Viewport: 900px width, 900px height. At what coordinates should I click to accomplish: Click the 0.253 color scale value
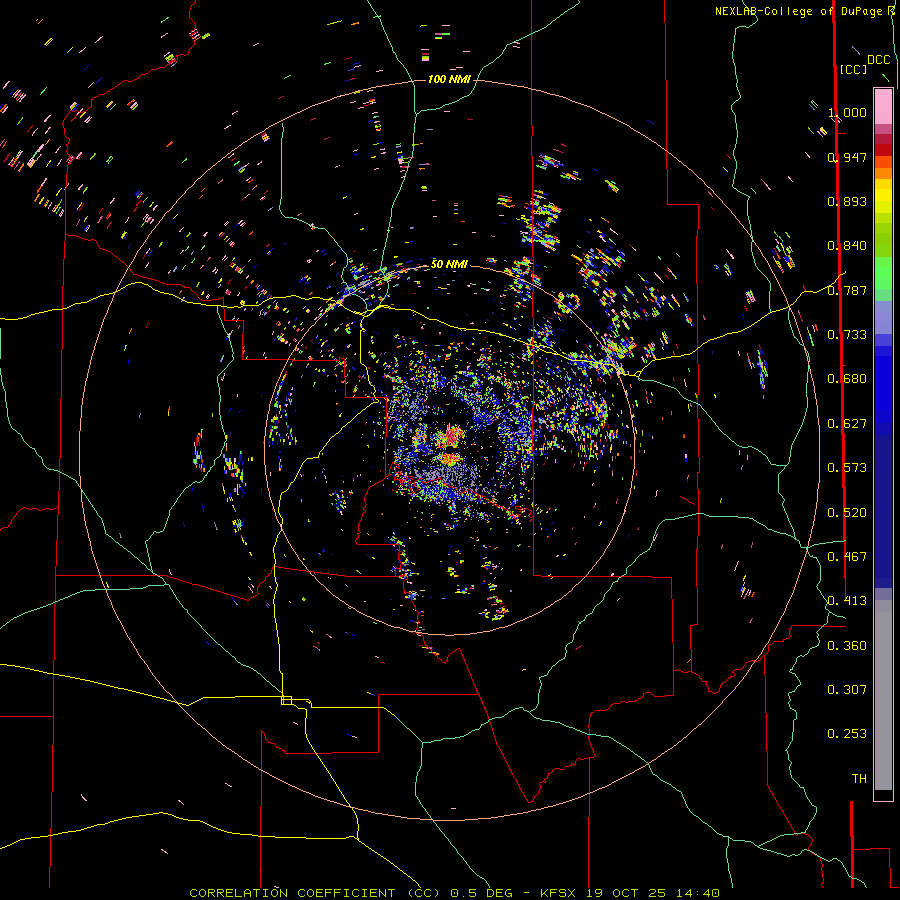point(847,734)
